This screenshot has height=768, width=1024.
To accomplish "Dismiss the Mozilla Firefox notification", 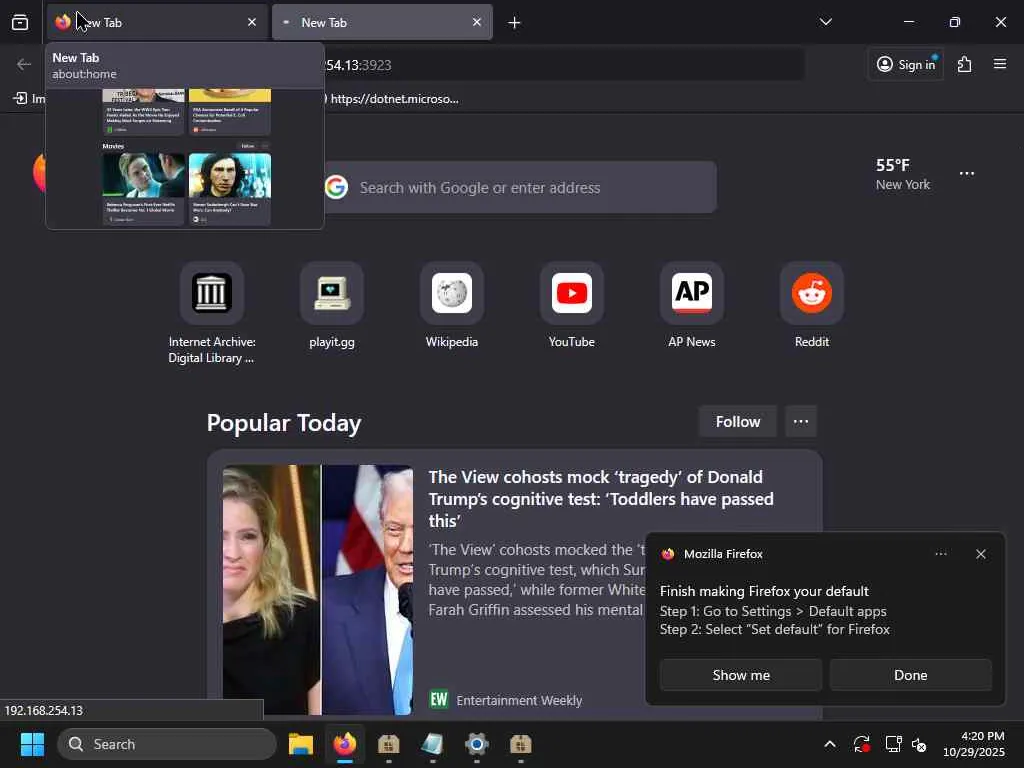I will click(x=980, y=554).
